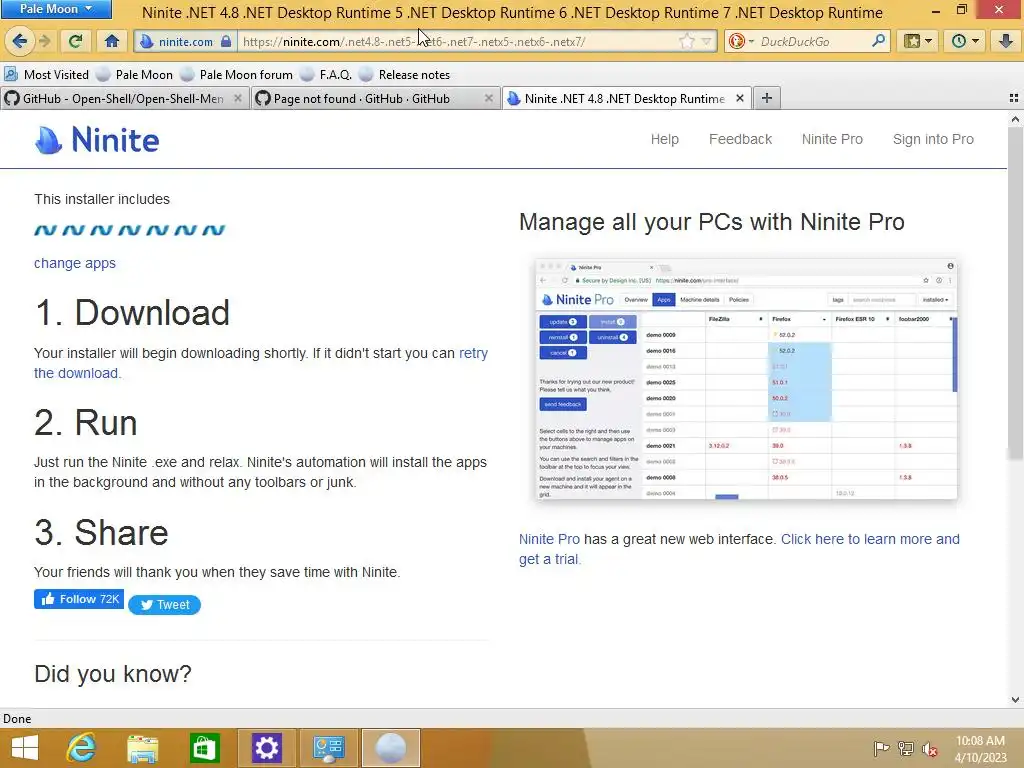Screen dimensions: 1024x768
Task: Click the change apps link
Action: (75, 263)
